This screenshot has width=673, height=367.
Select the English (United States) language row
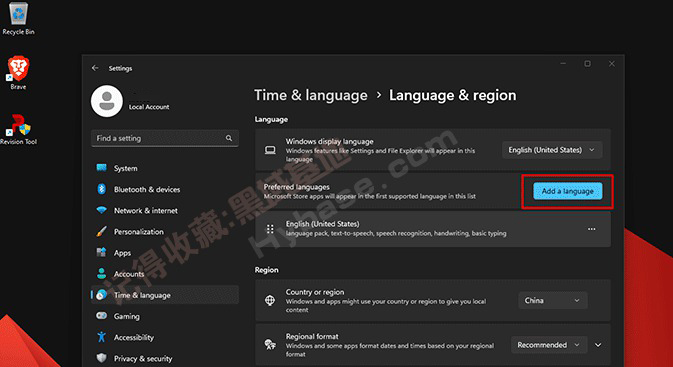[x=433, y=229]
